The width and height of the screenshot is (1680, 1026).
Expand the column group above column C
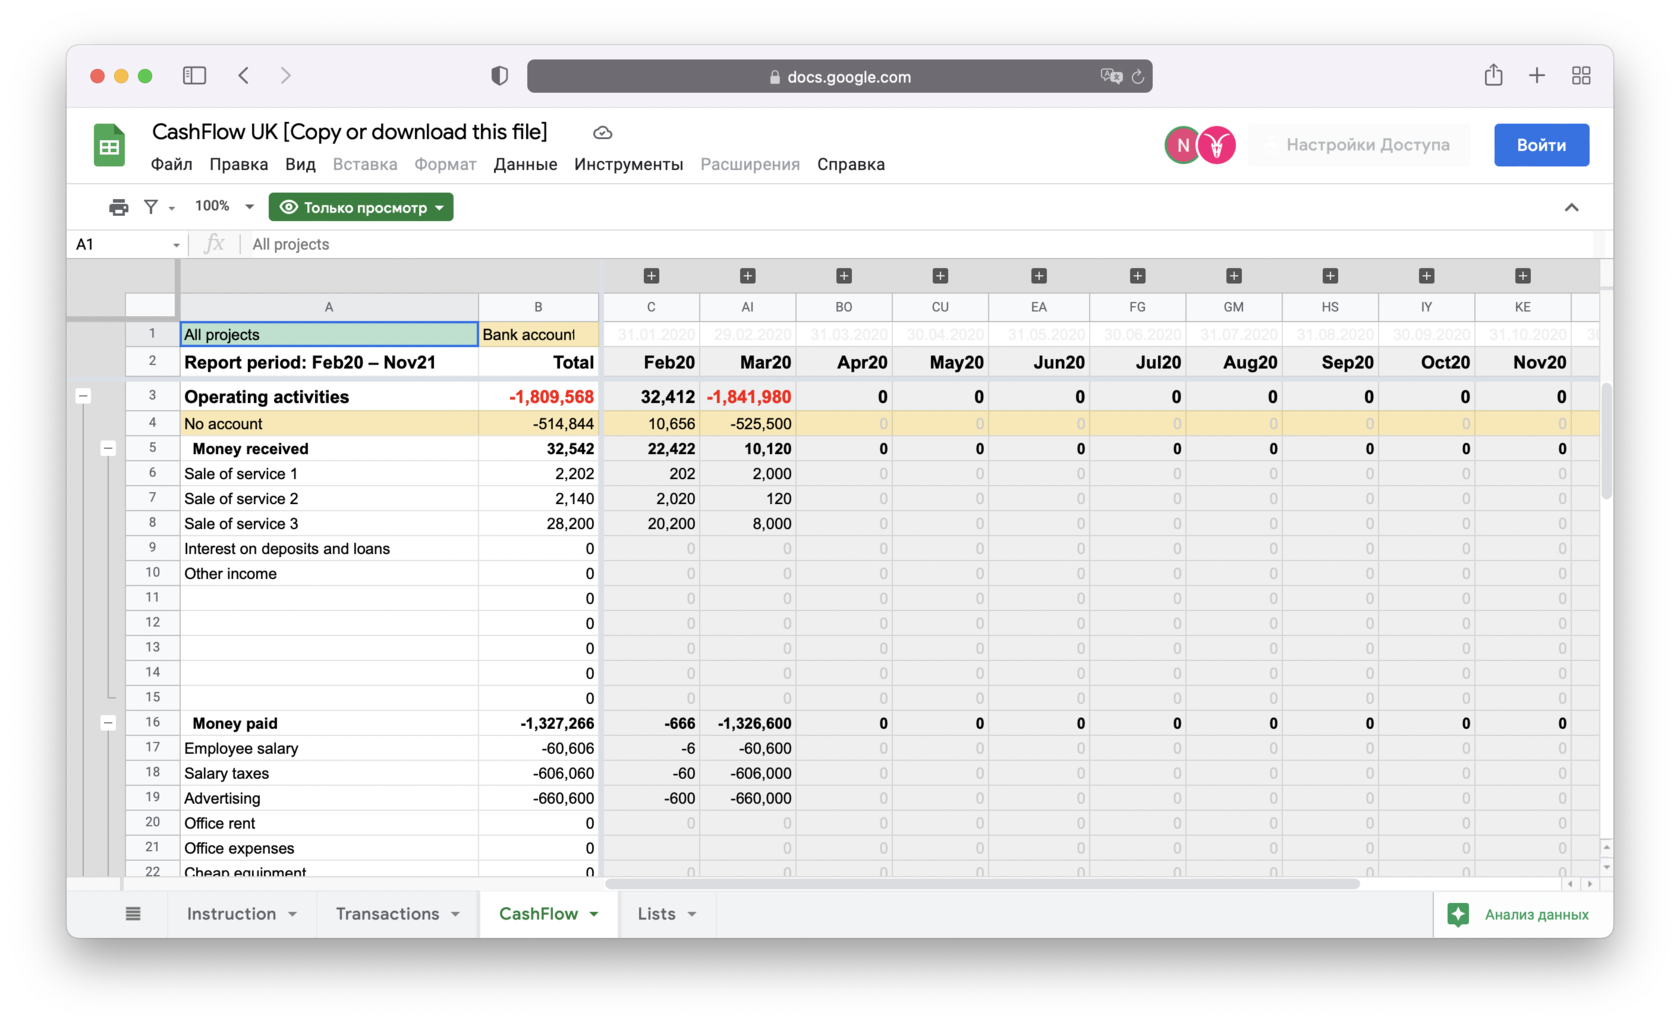pyautogui.click(x=651, y=276)
